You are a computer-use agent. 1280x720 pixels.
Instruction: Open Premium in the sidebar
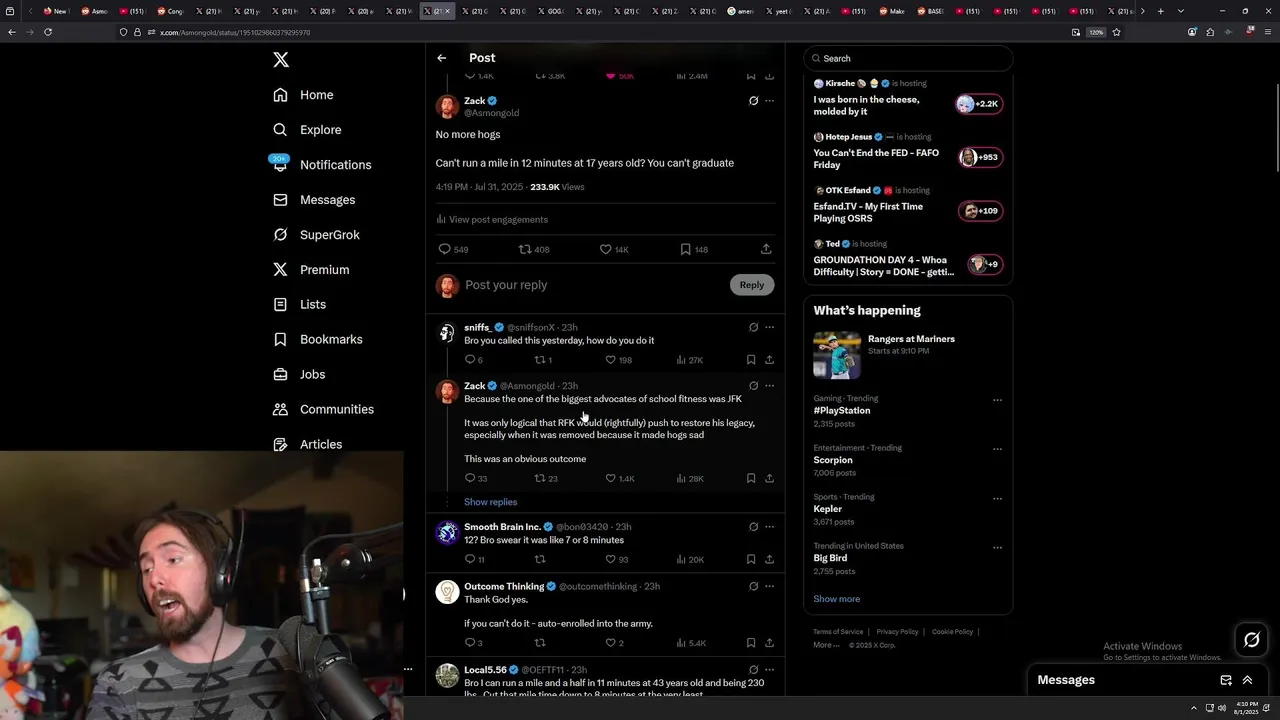pyautogui.click(x=311, y=270)
